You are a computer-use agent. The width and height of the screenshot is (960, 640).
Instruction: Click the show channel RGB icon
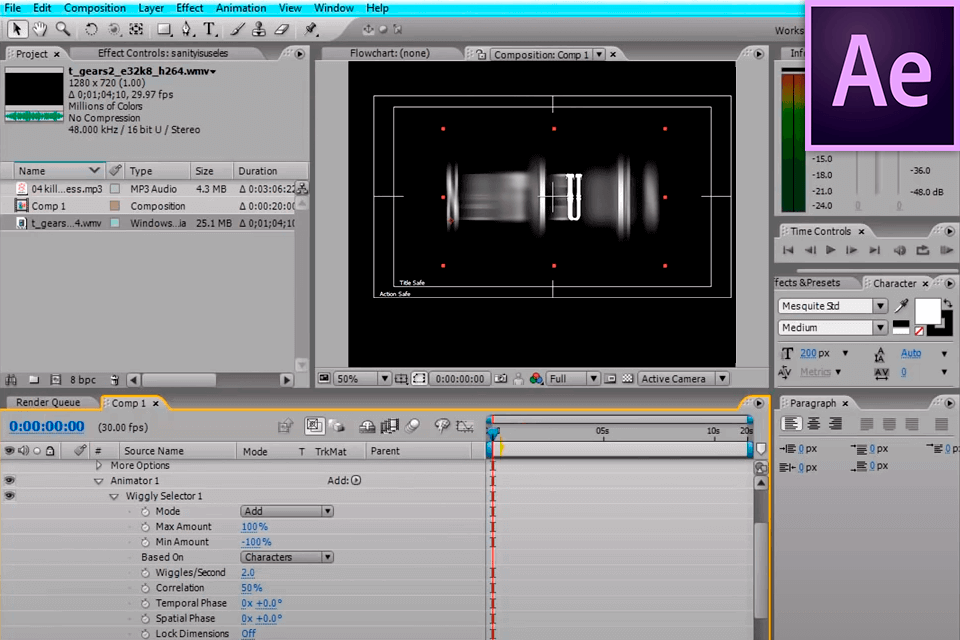click(536, 379)
